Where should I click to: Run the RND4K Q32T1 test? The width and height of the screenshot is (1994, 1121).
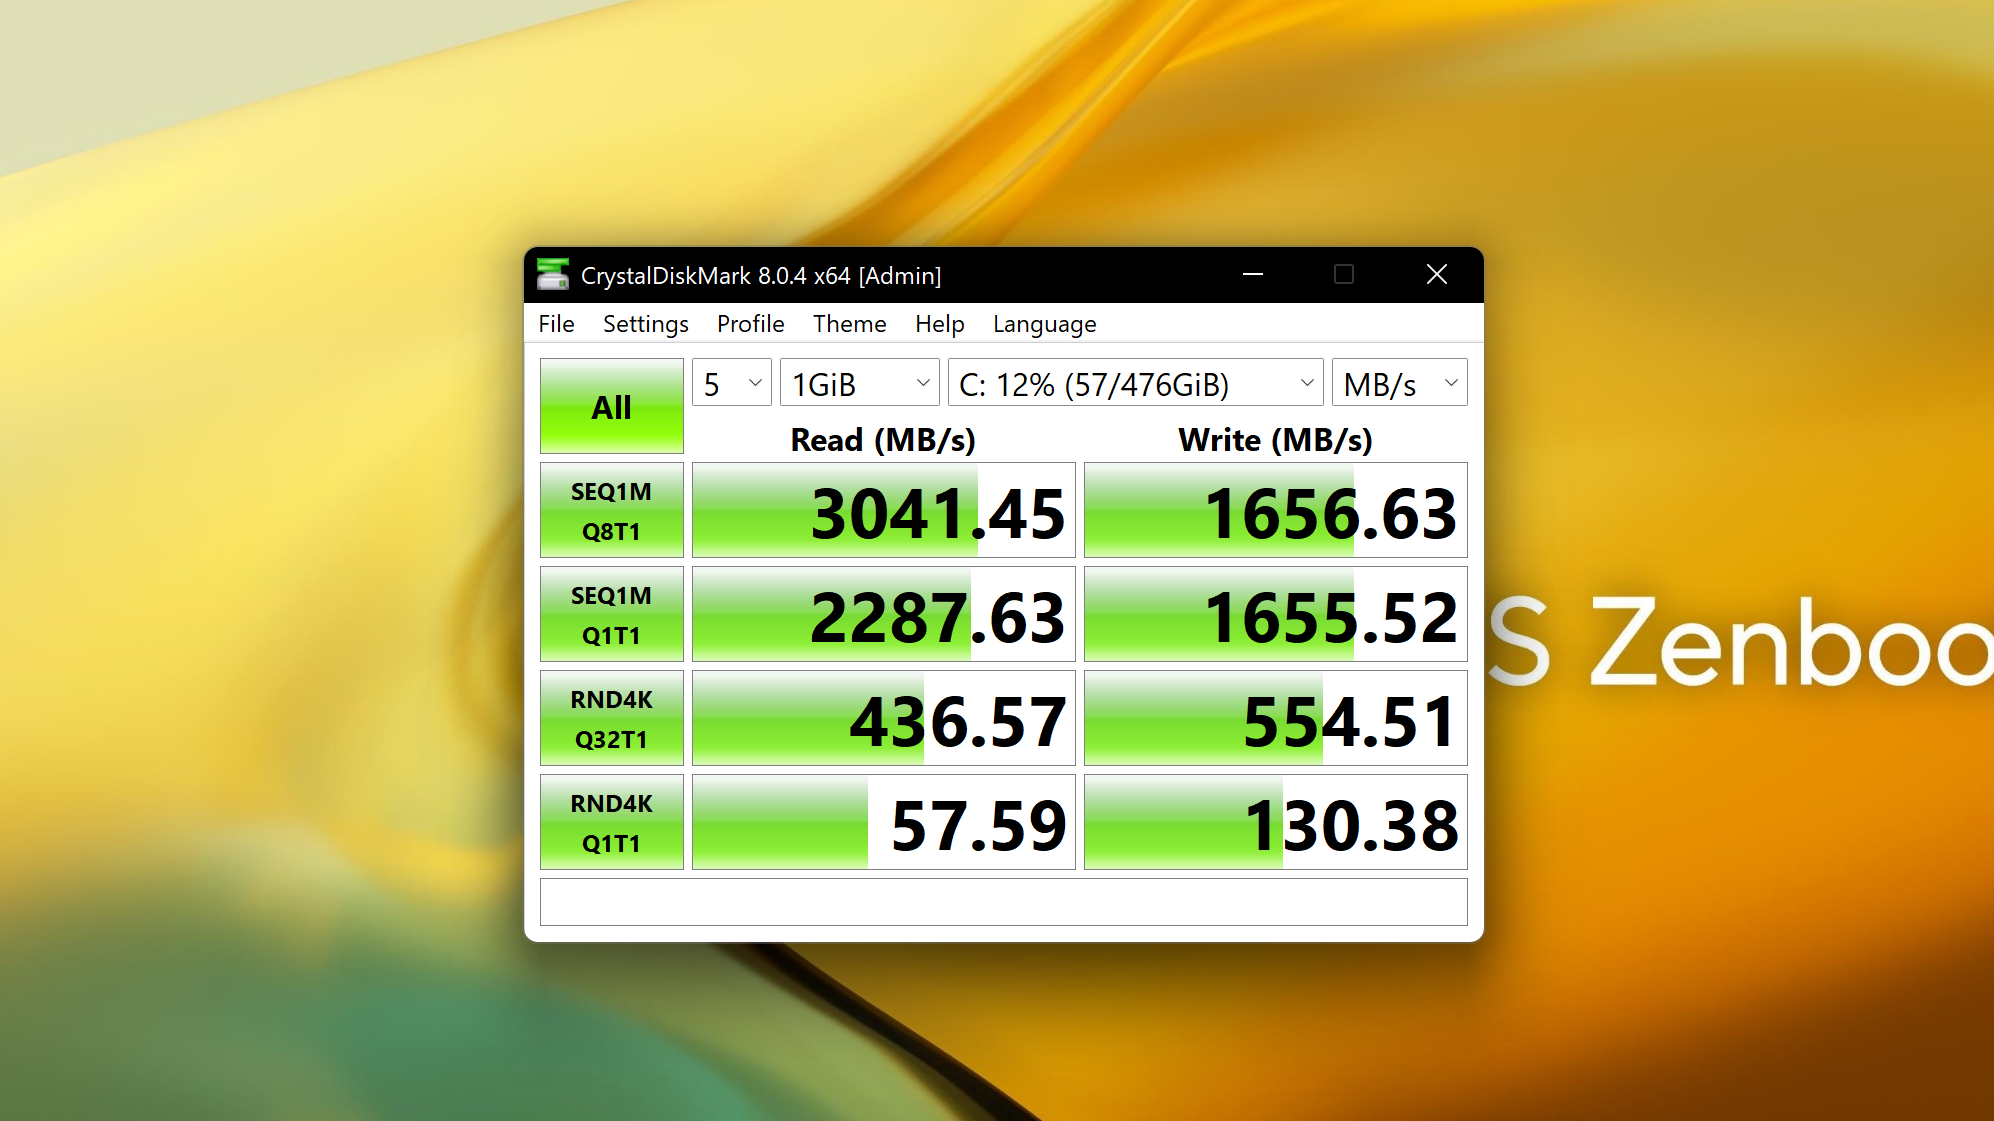pyautogui.click(x=612, y=718)
